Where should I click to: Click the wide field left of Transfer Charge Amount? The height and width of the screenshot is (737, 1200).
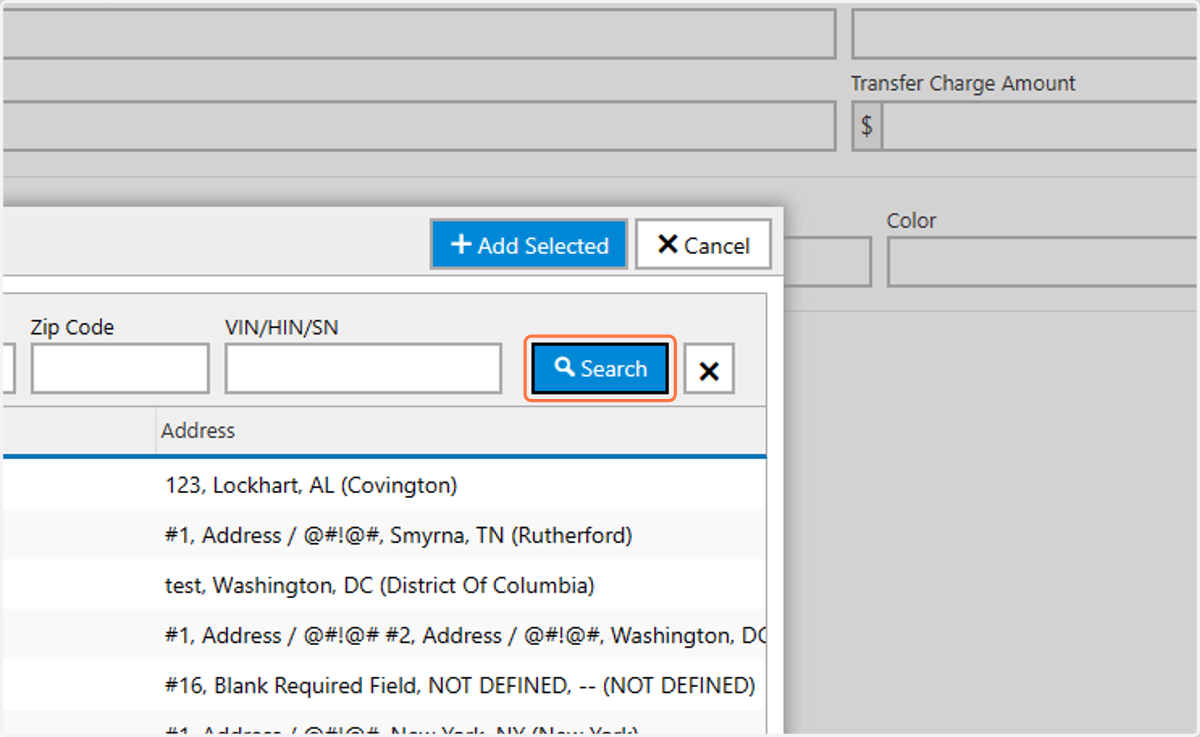coord(419,126)
